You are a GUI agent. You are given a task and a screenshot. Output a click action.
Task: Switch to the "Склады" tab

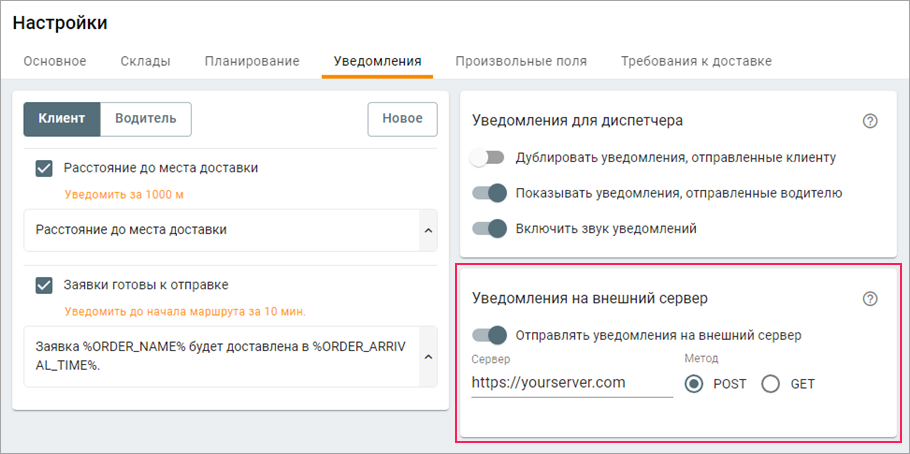pos(145,61)
